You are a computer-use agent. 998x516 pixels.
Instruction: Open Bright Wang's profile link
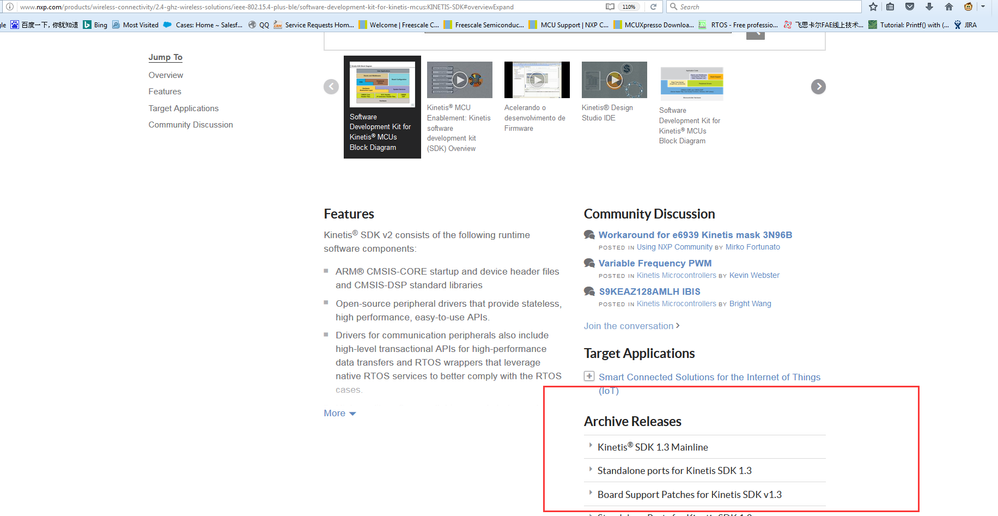tap(750, 304)
